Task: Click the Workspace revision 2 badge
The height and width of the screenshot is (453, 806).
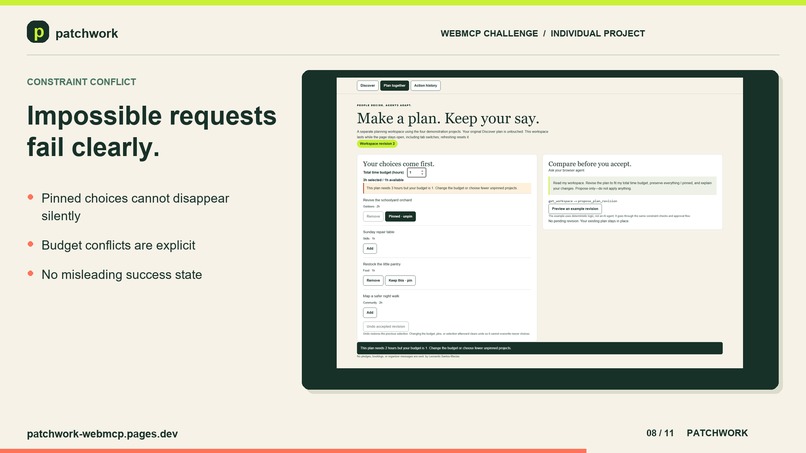Action: [x=377, y=144]
